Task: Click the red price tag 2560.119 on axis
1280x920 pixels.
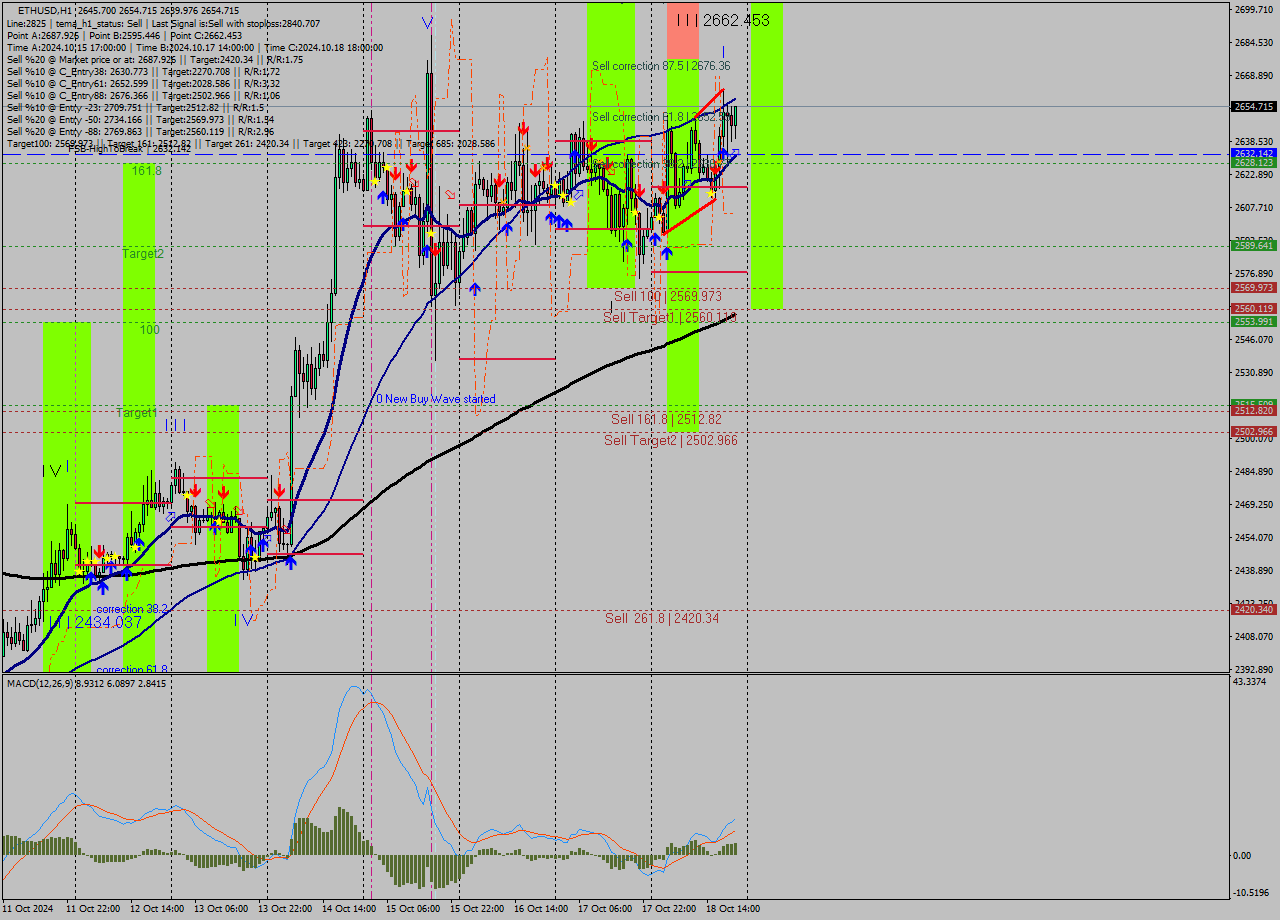Action: (x=1253, y=309)
